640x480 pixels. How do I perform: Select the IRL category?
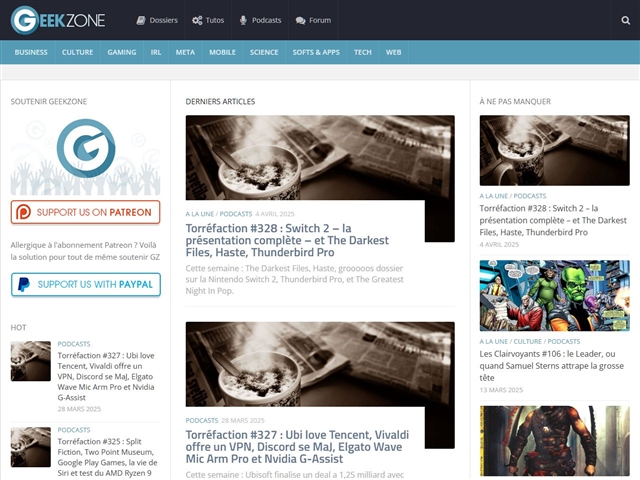click(x=156, y=52)
